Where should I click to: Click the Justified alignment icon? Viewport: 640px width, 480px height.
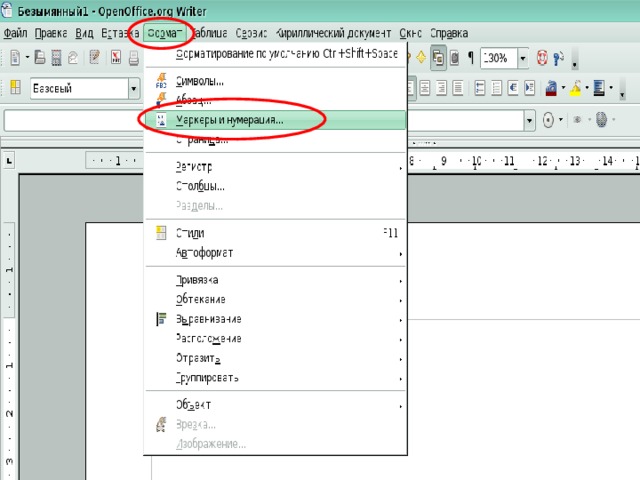click(458, 88)
